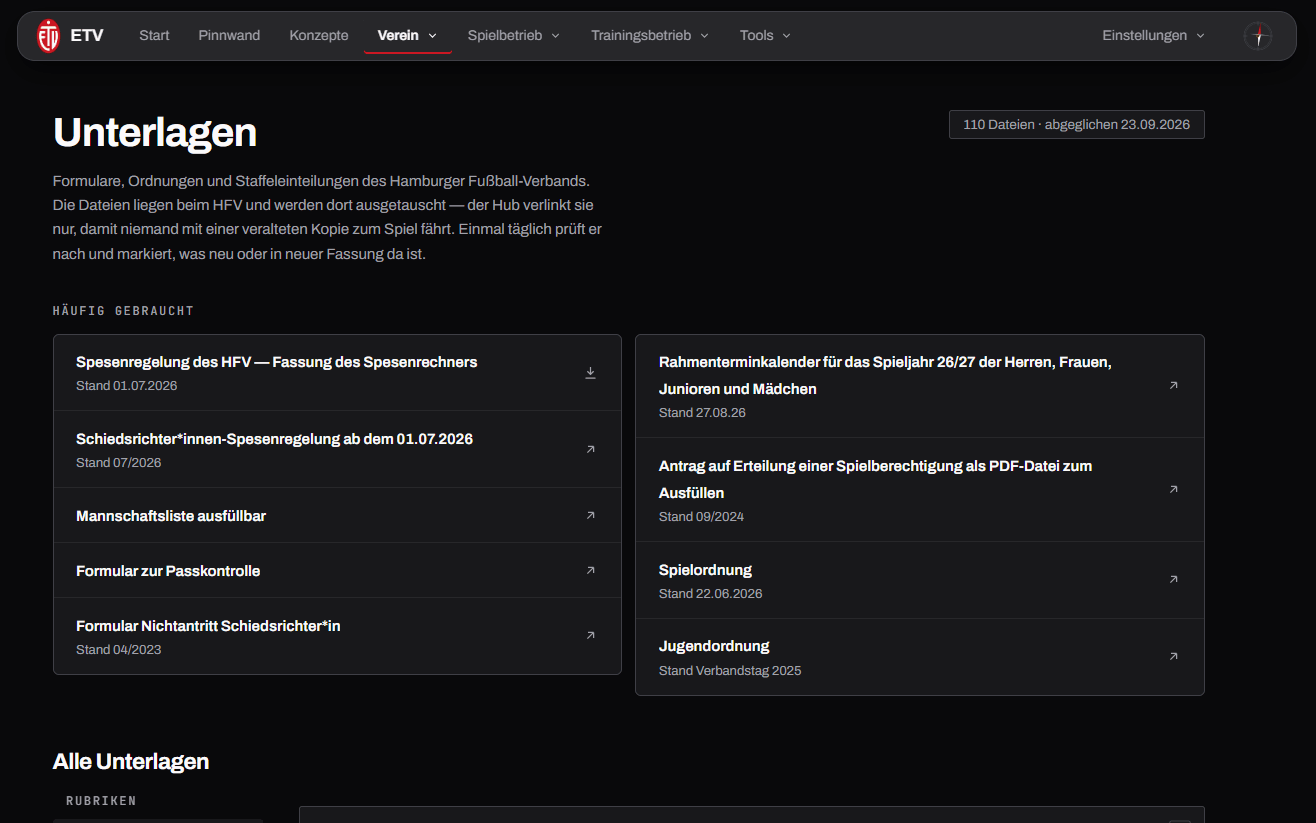Open the Tools dropdown

(765, 36)
